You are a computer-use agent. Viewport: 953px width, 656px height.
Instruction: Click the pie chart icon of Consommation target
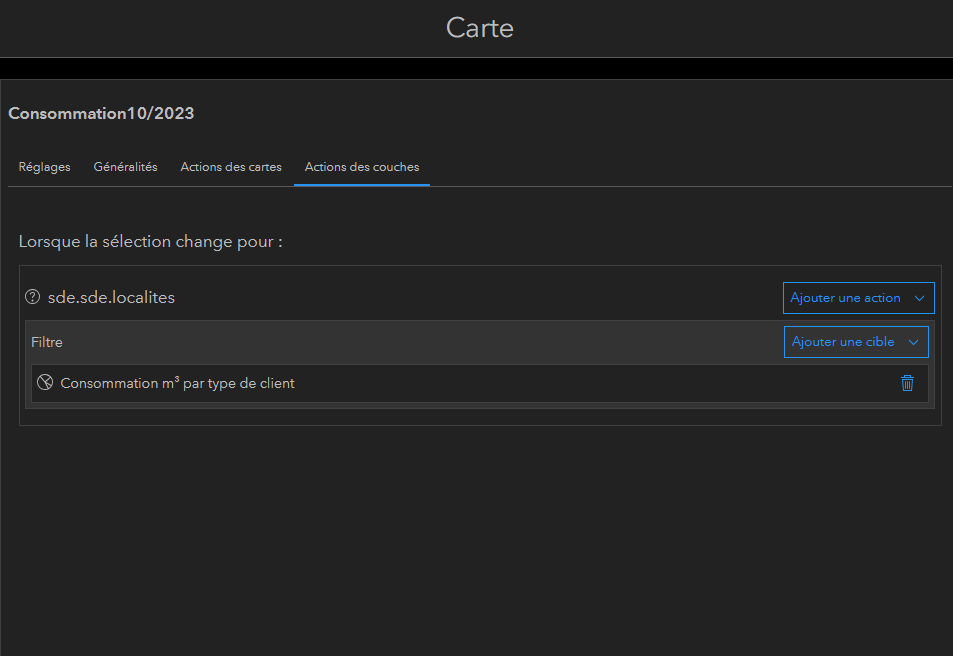(x=44, y=383)
